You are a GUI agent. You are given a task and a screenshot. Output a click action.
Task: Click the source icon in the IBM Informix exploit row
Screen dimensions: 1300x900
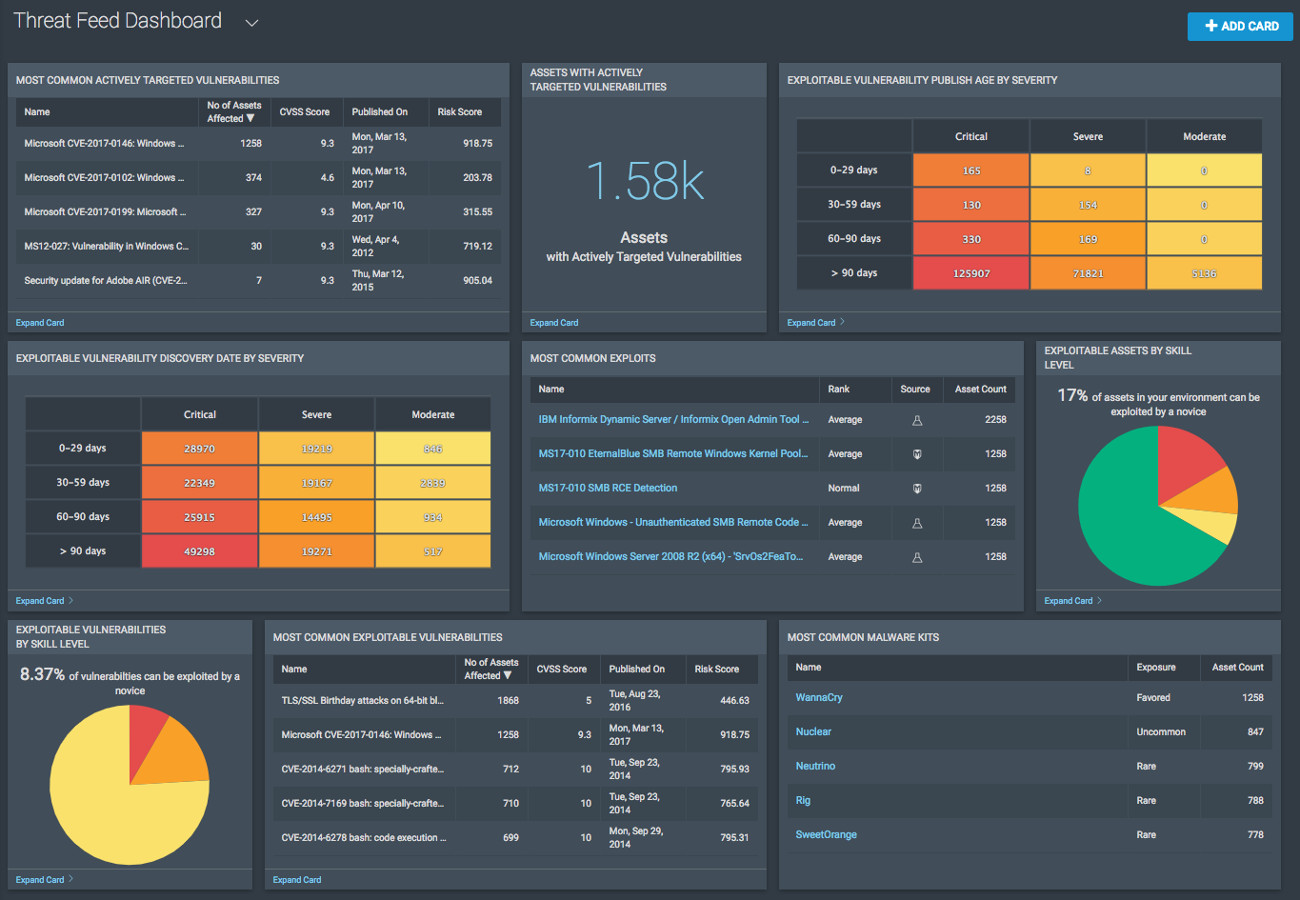pyautogui.click(x=917, y=420)
